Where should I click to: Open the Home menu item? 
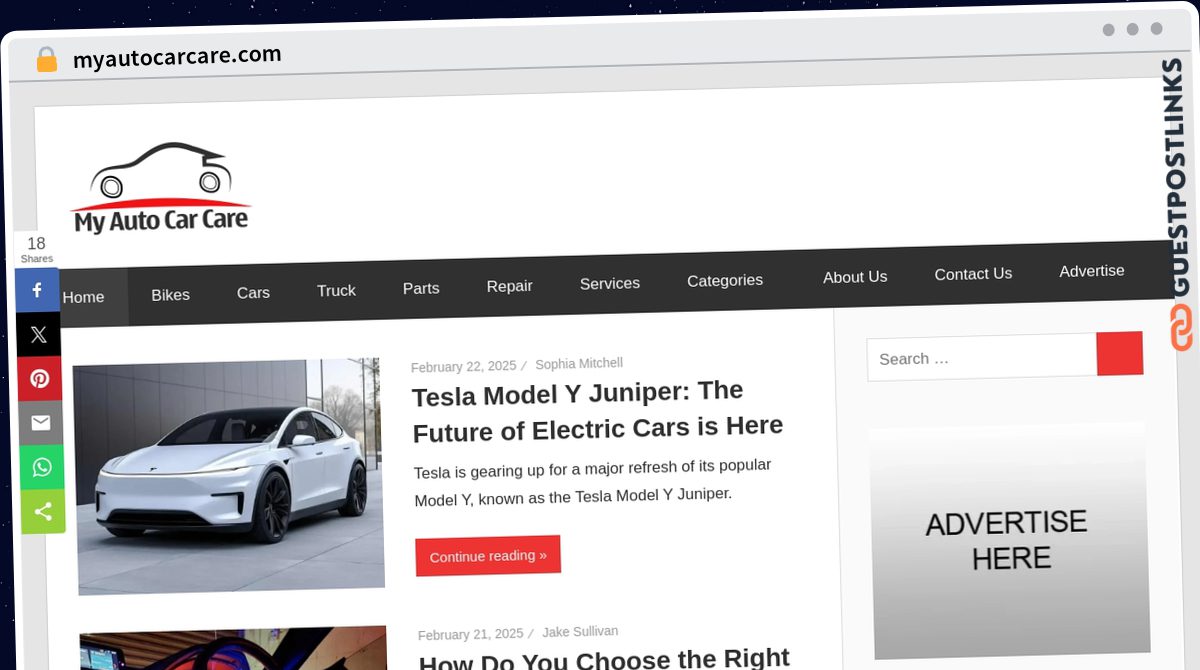pos(83,297)
